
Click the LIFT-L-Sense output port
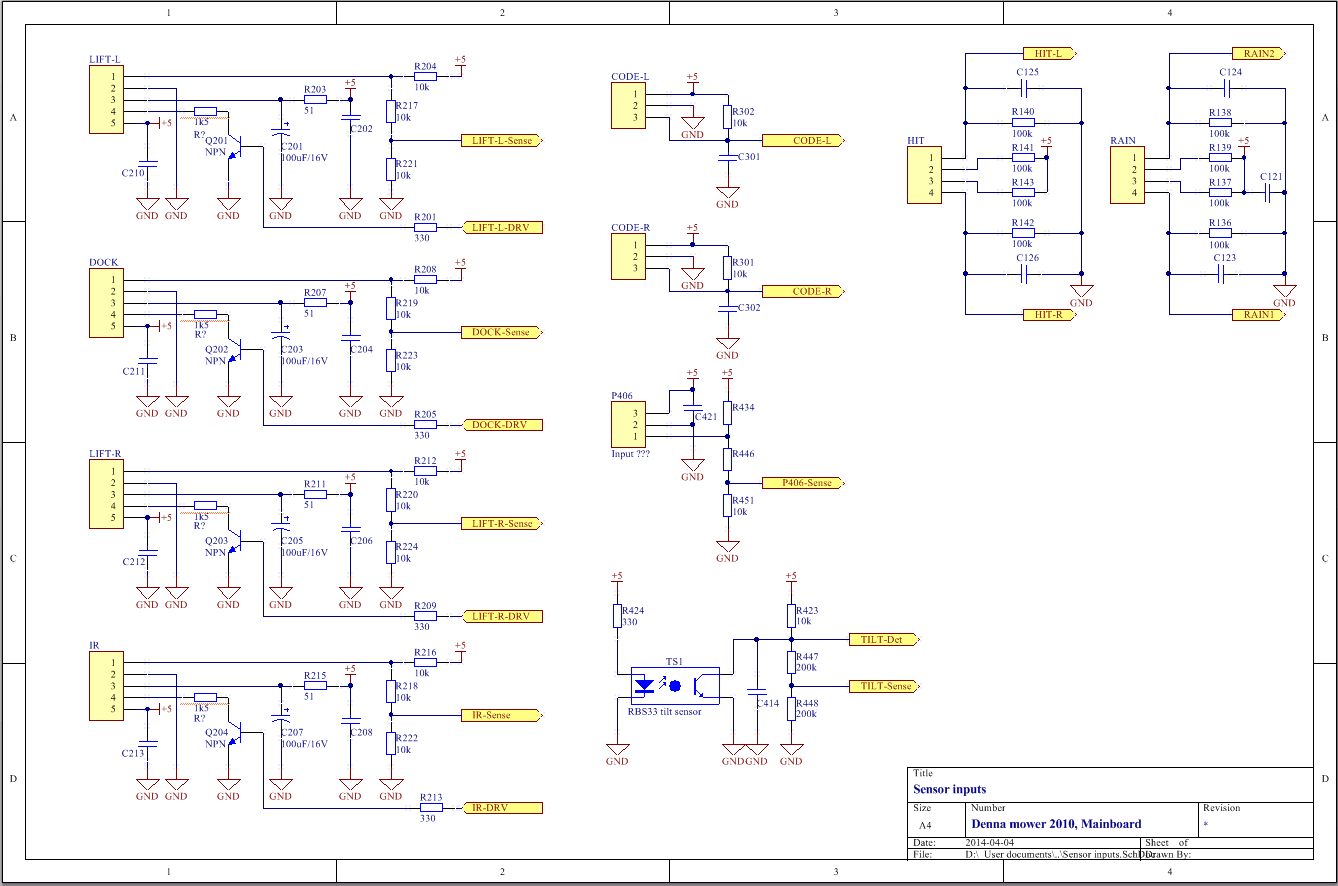tap(502, 141)
